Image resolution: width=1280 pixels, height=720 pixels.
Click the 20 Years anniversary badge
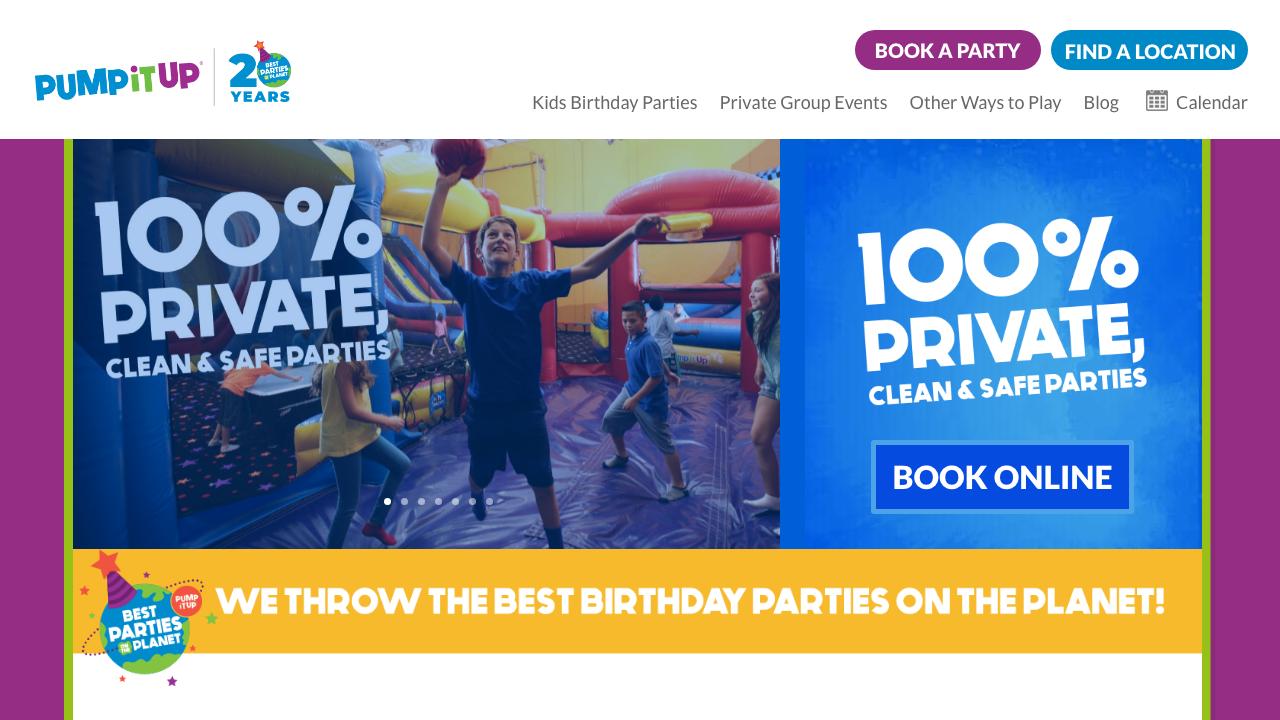click(259, 73)
